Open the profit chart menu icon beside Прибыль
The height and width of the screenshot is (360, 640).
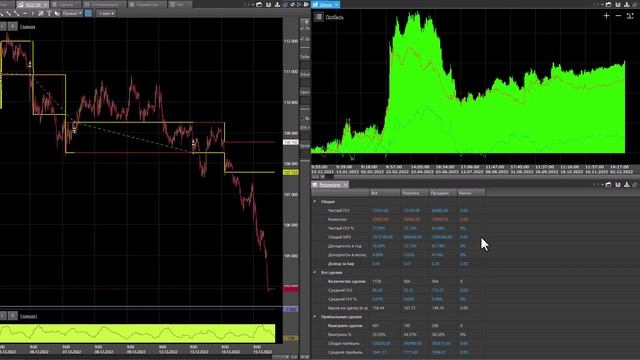point(319,17)
